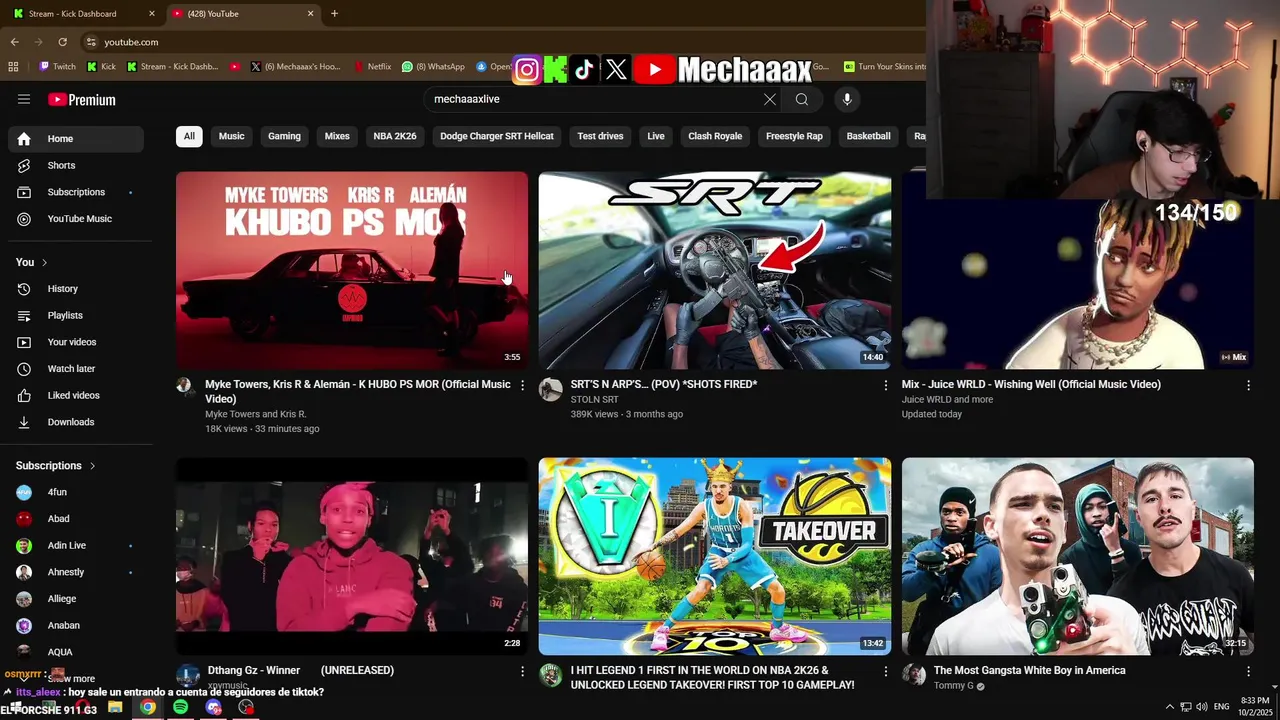Expand the Subscriptions section heading

[56, 466]
